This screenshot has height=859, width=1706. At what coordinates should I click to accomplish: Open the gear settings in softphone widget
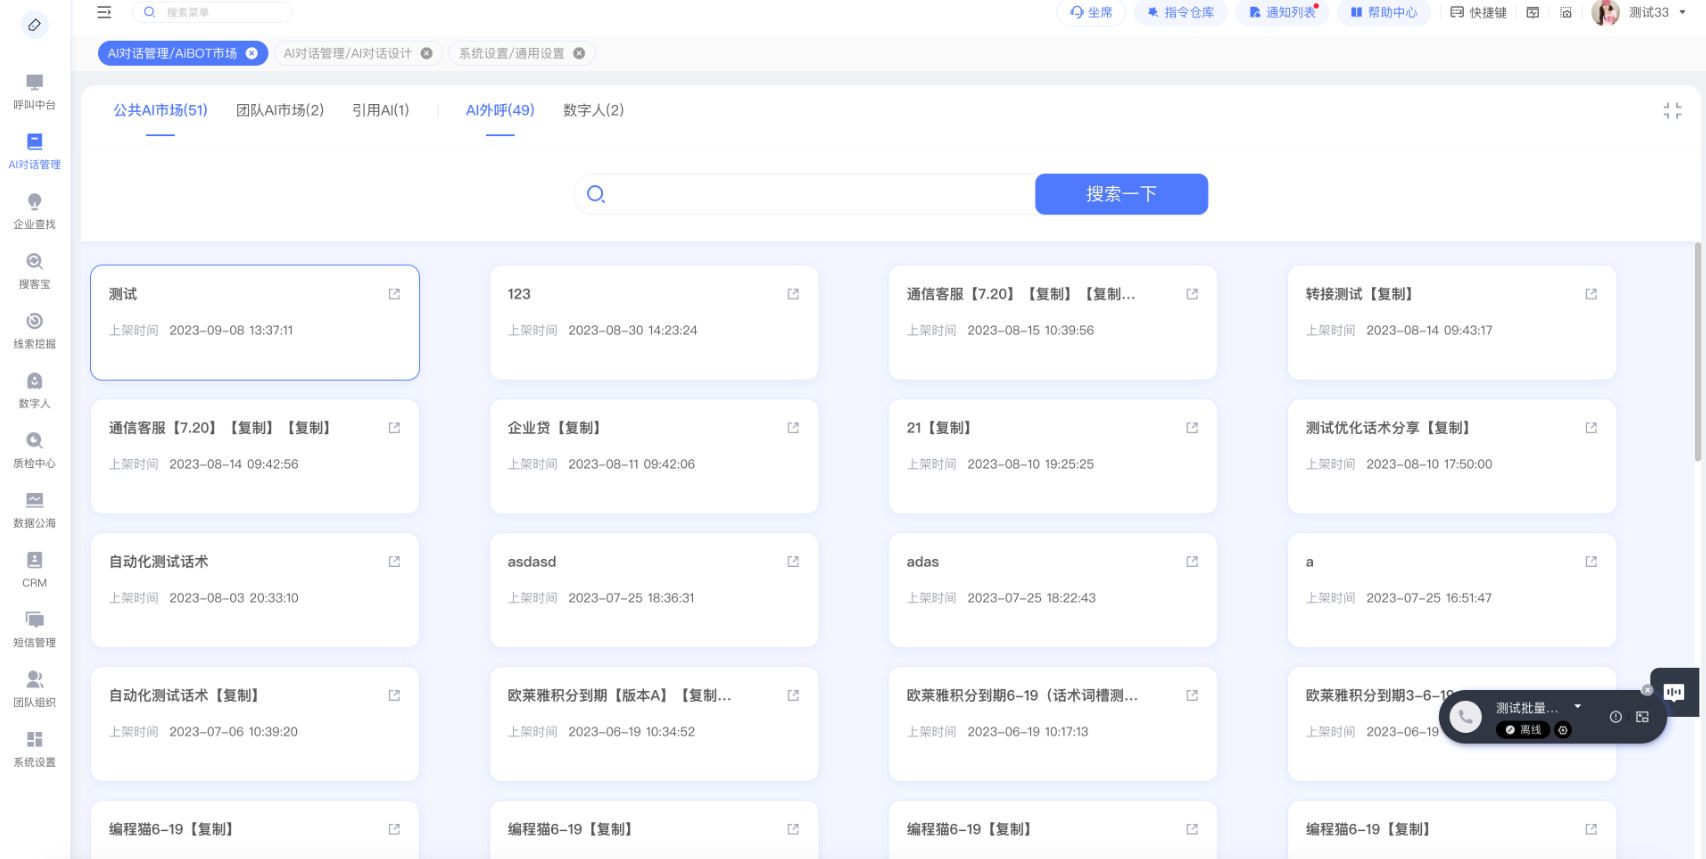click(1563, 730)
